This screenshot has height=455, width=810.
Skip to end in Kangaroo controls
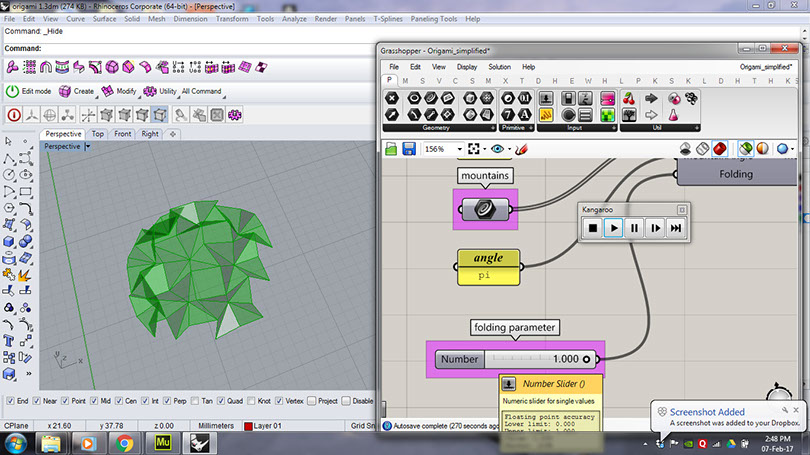pyautogui.click(x=676, y=228)
